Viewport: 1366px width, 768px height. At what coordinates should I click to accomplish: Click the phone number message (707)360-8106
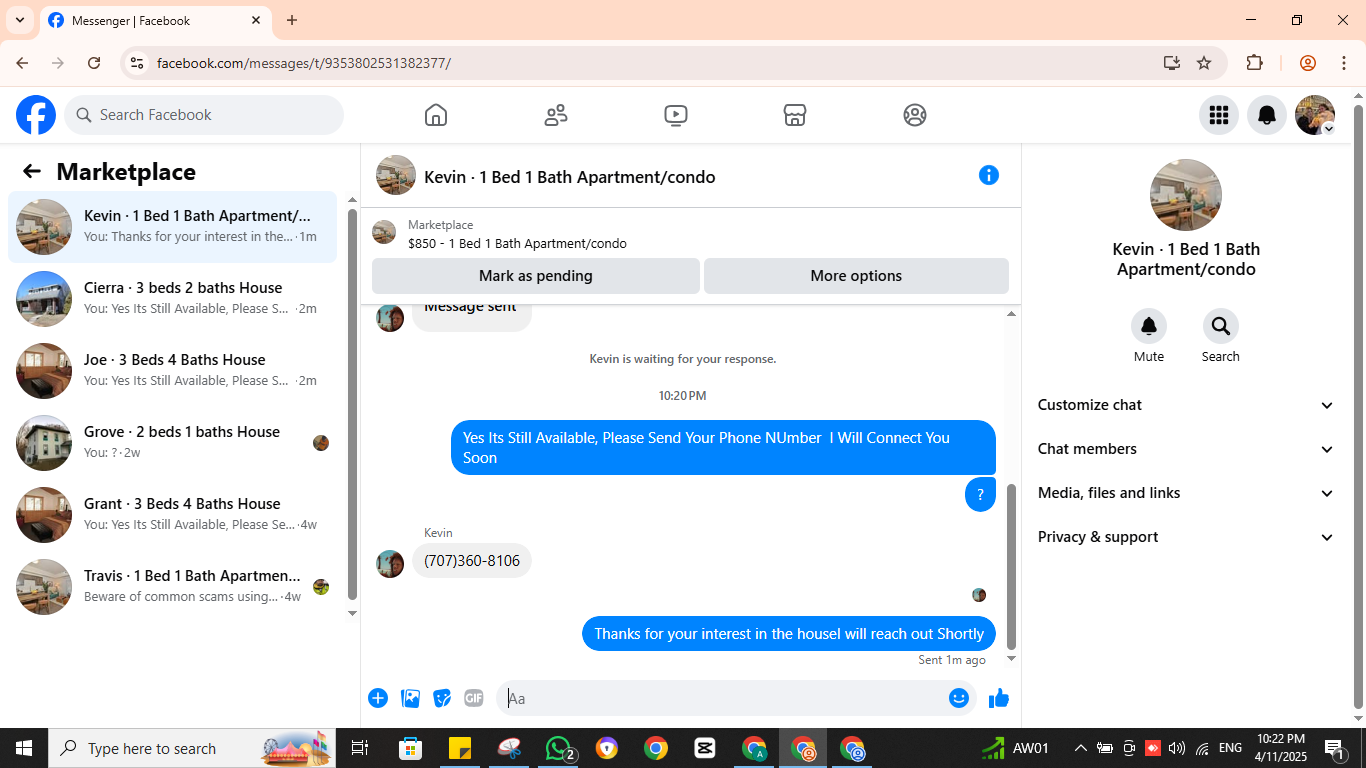pos(472,560)
